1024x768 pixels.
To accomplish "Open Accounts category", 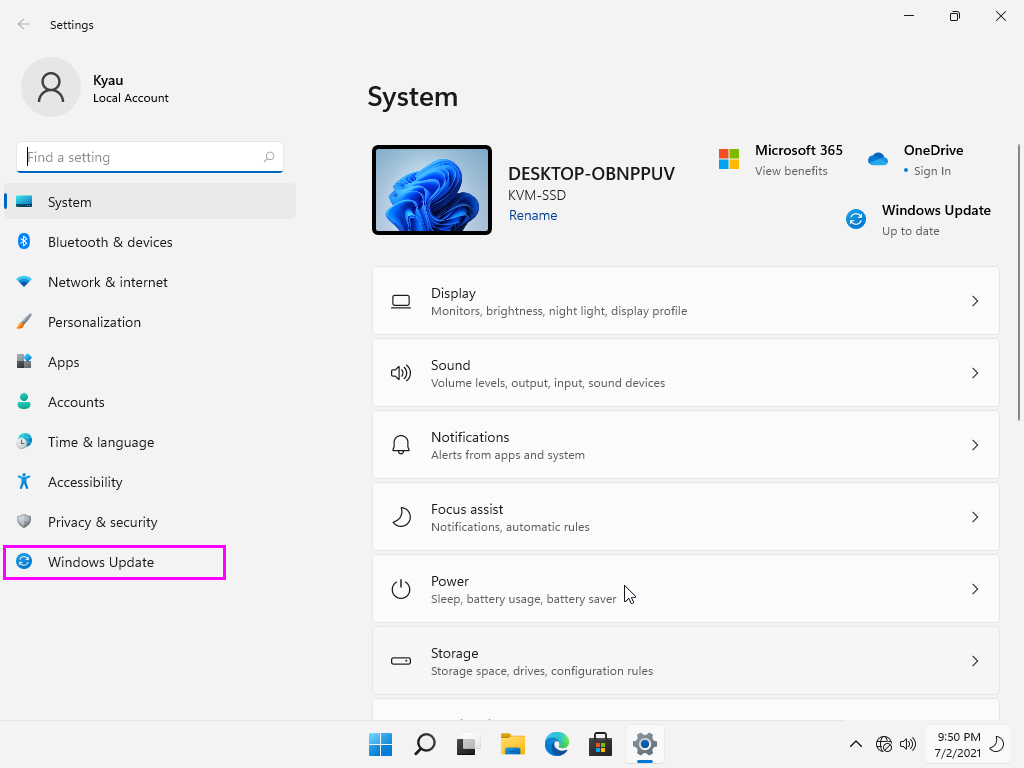I will (x=150, y=401).
